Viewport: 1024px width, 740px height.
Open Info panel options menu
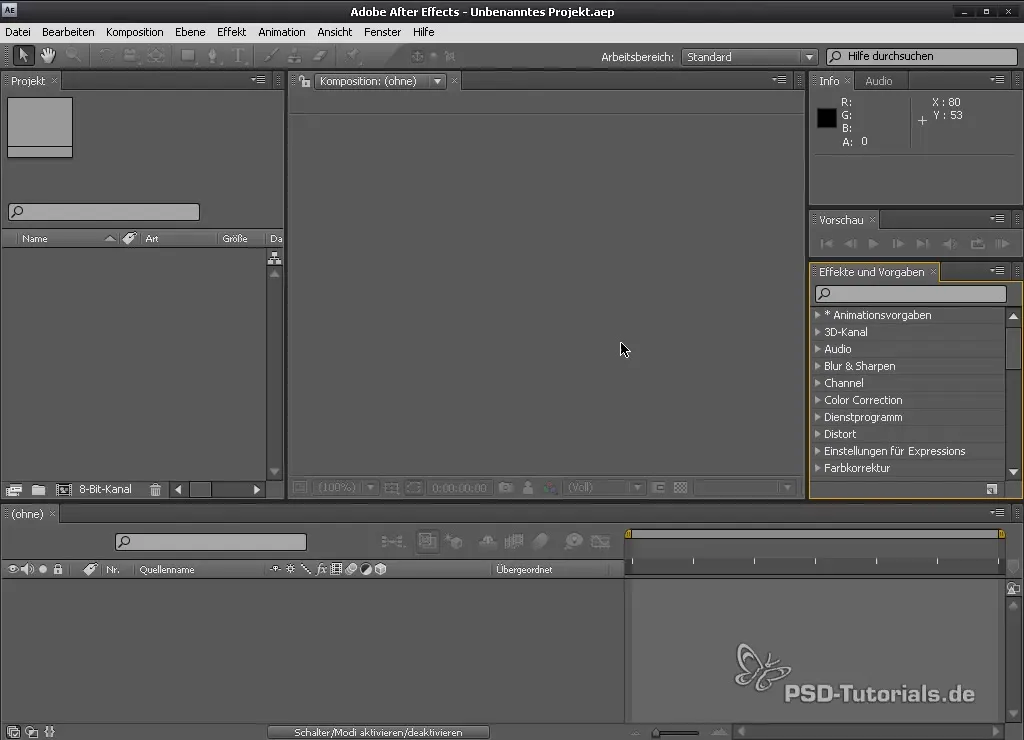[997, 80]
